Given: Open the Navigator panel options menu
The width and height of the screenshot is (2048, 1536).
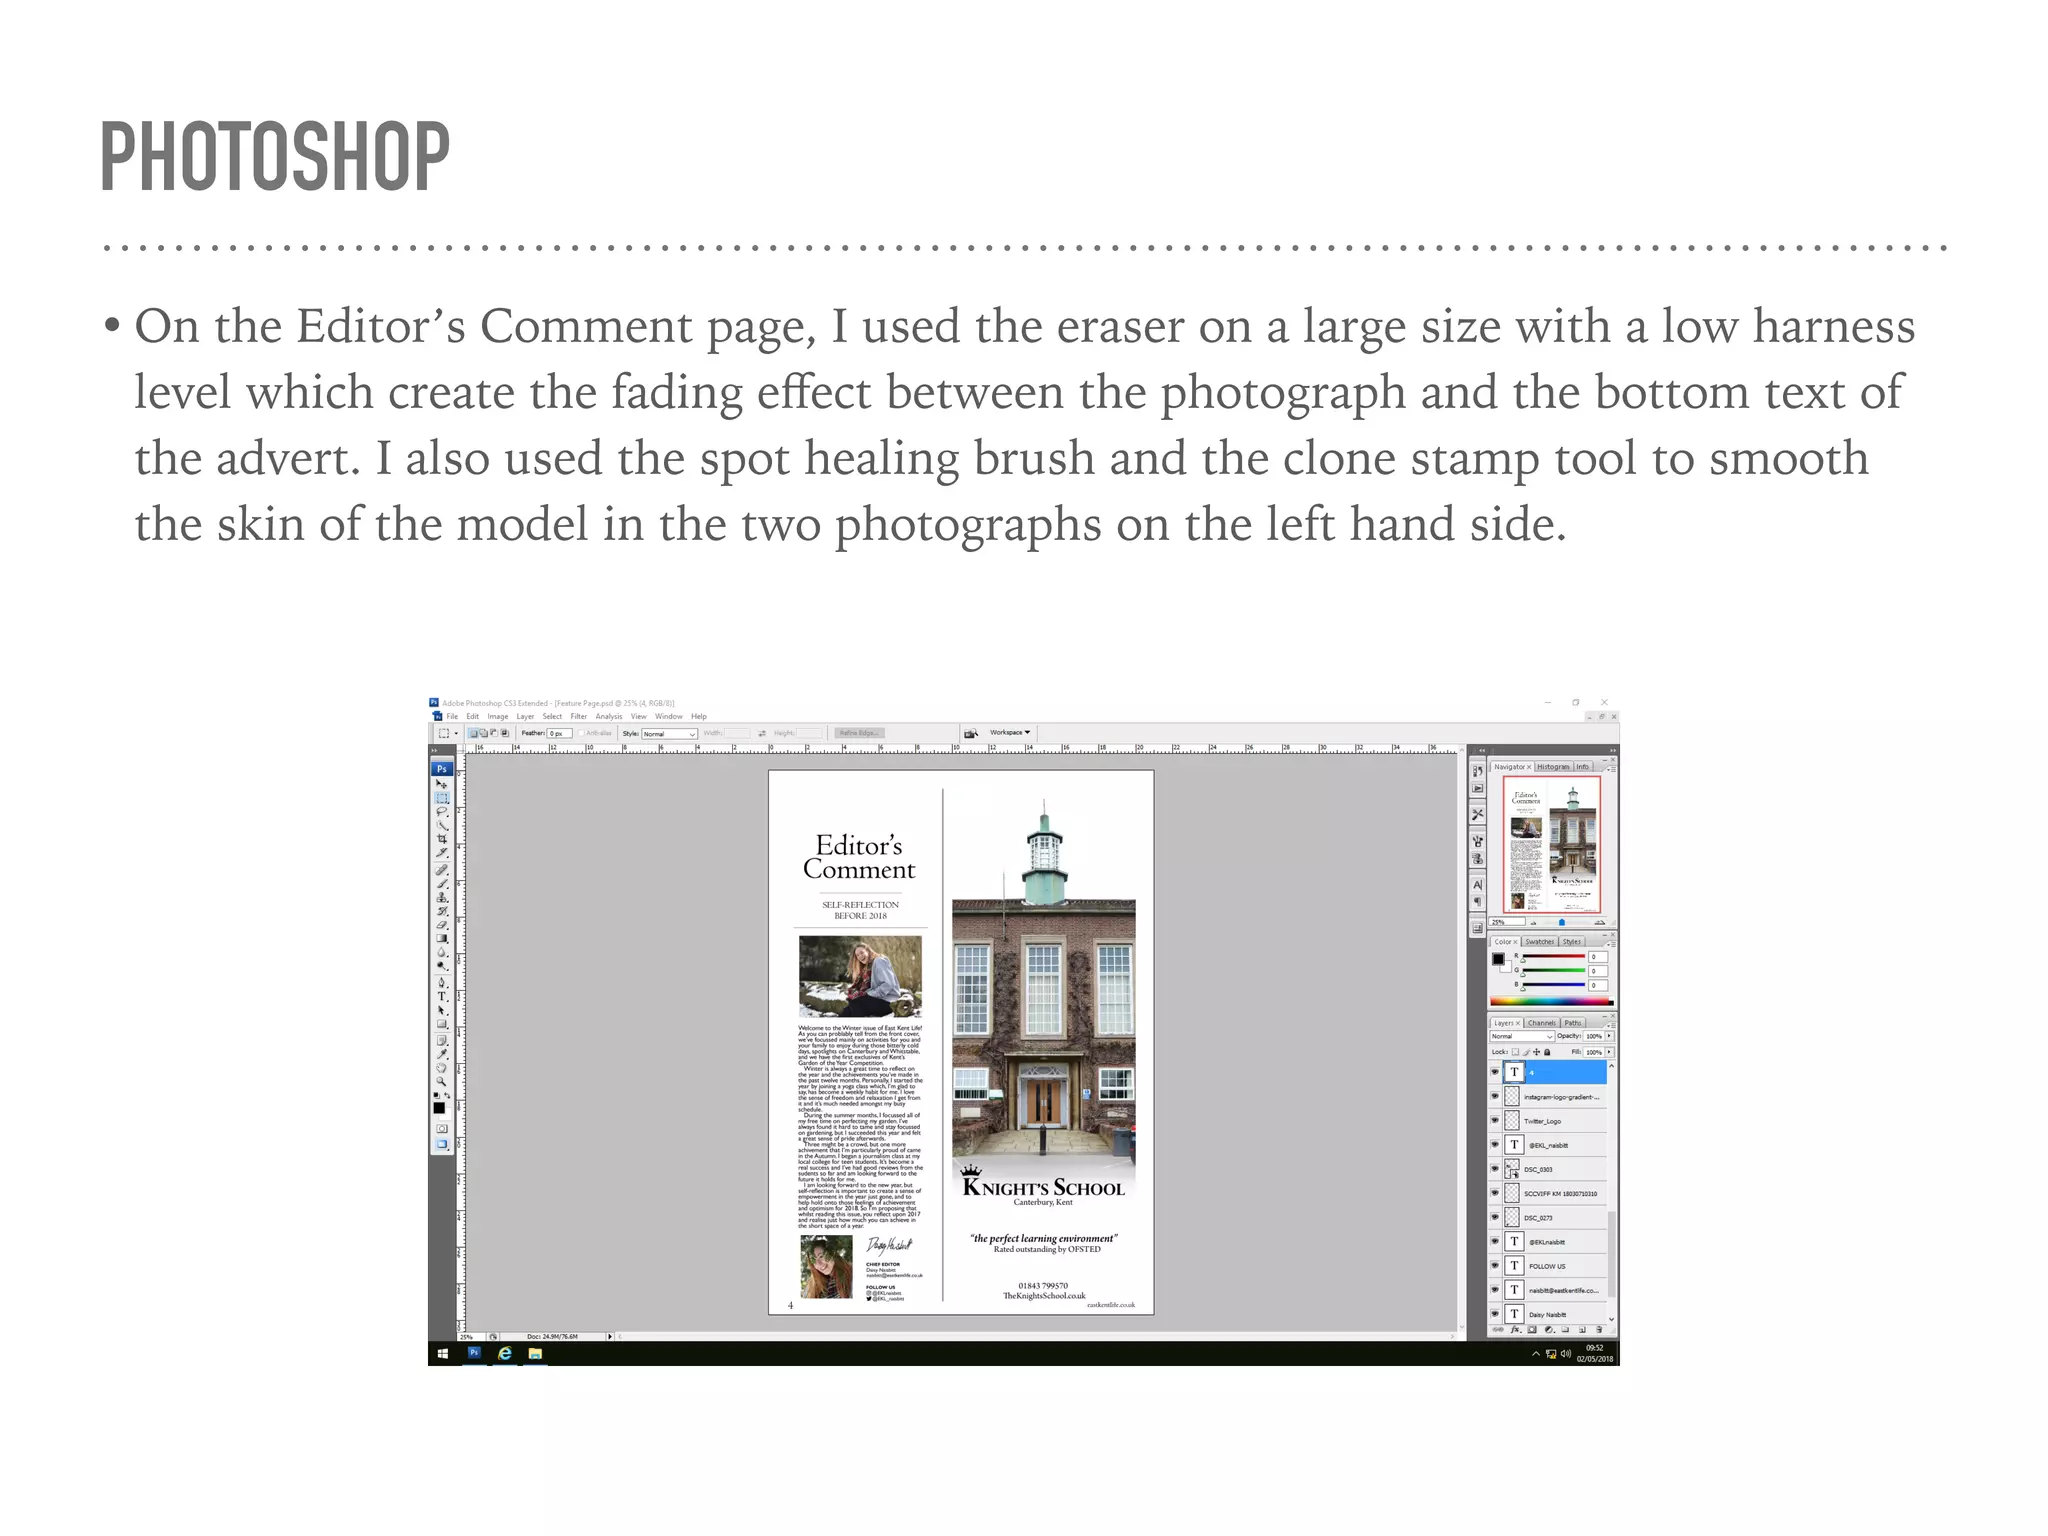Looking at the screenshot, I should click(1612, 770).
